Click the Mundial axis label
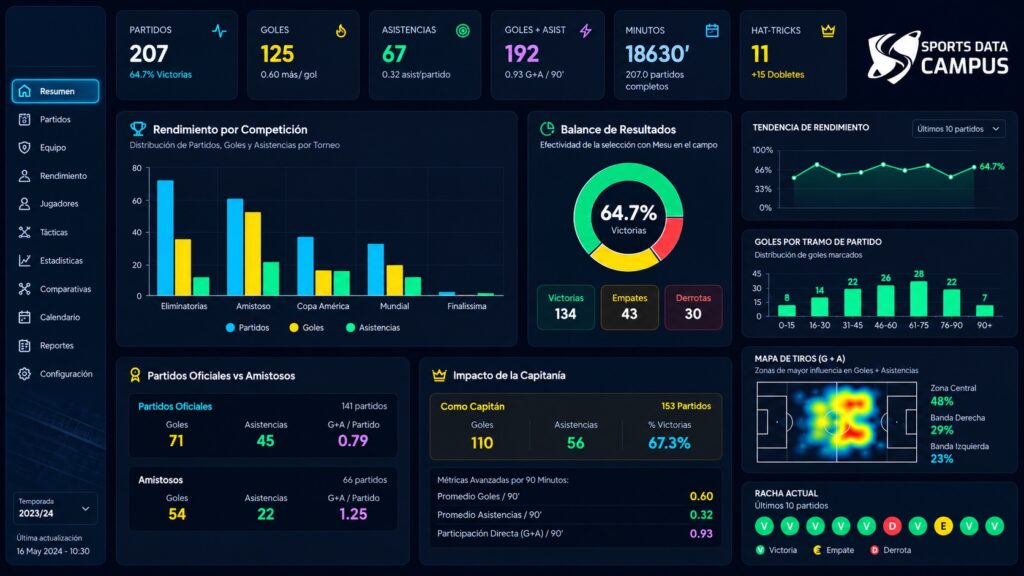 point(394,306)
